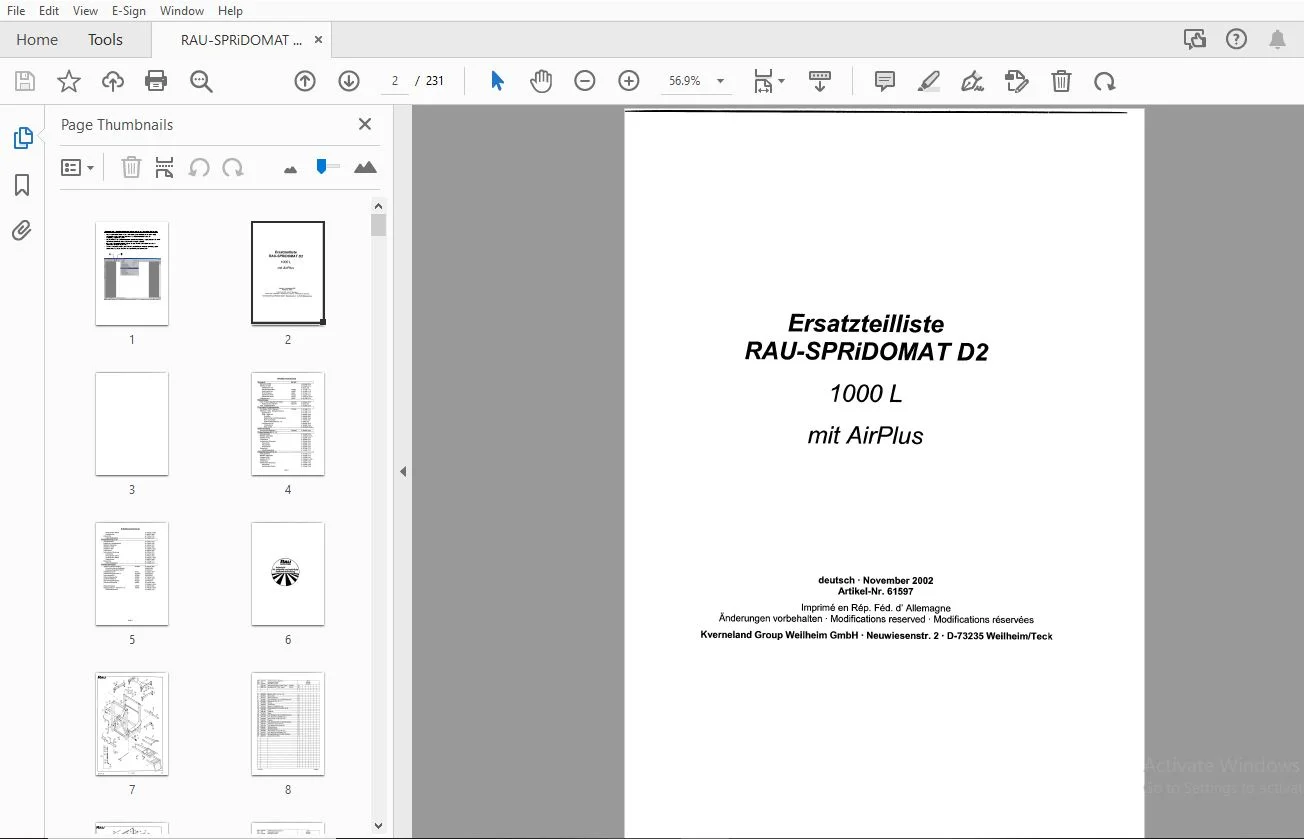Go to previous page with up arrow
1304x839 pixels.
coord(305,81)
